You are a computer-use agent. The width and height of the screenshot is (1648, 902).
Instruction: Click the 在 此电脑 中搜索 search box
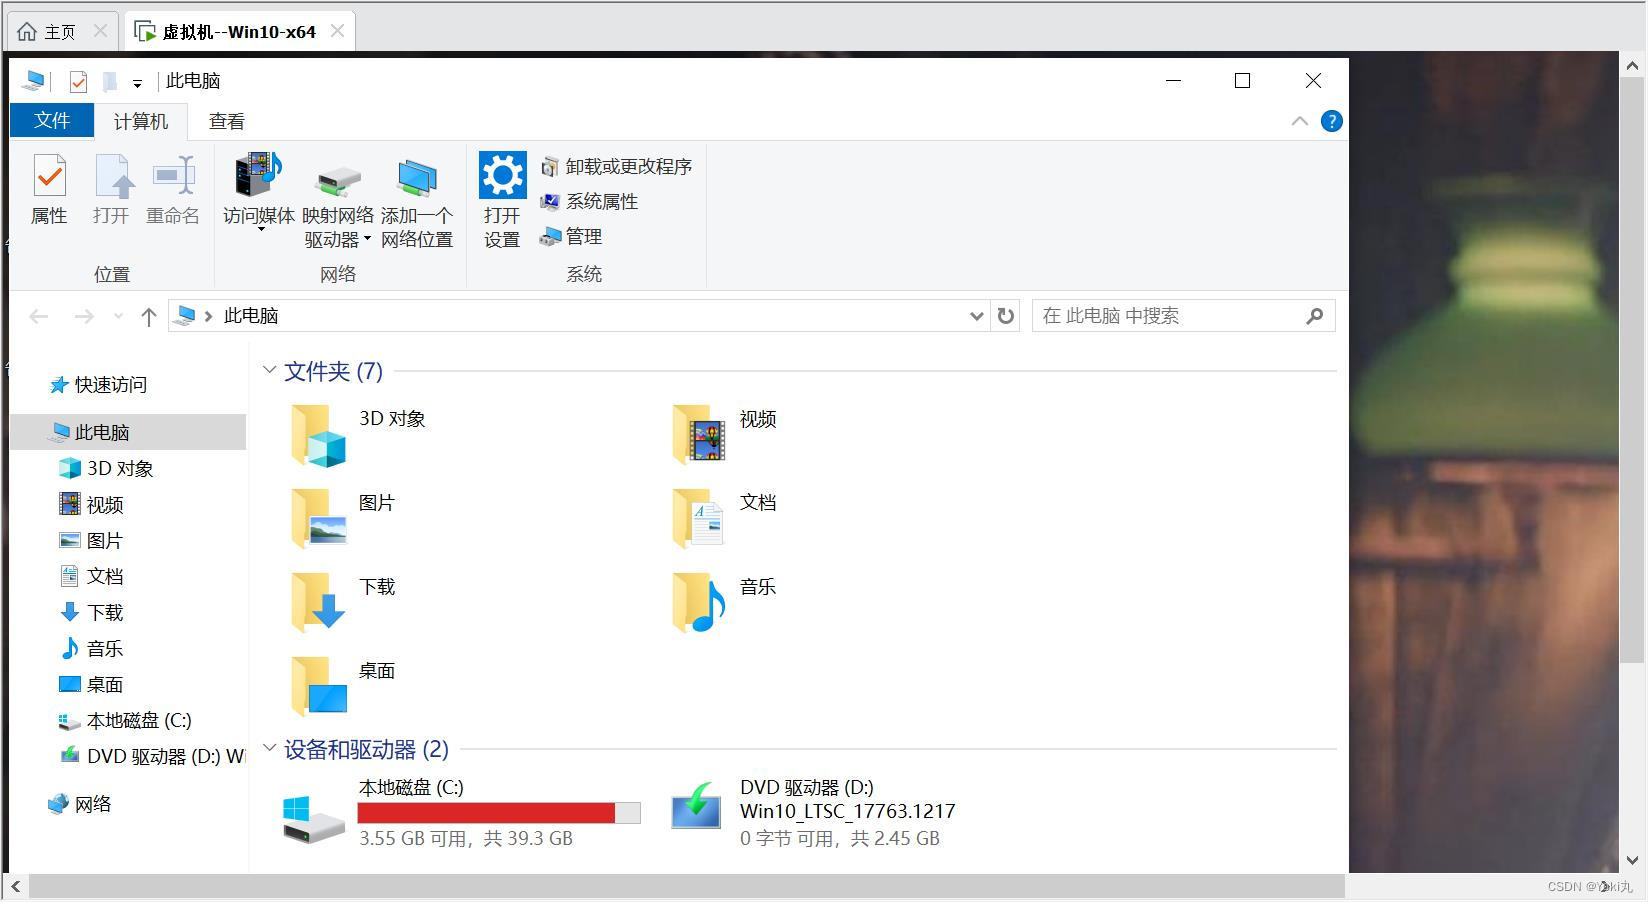[1183, 316]
